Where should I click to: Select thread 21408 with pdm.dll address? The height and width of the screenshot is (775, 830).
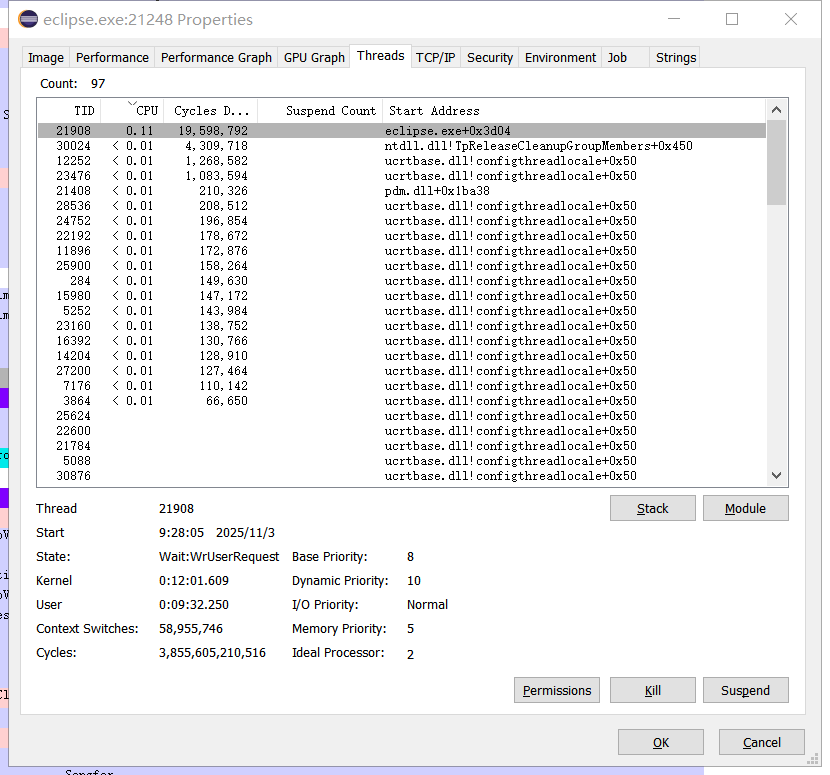click(x=402, y=191)
